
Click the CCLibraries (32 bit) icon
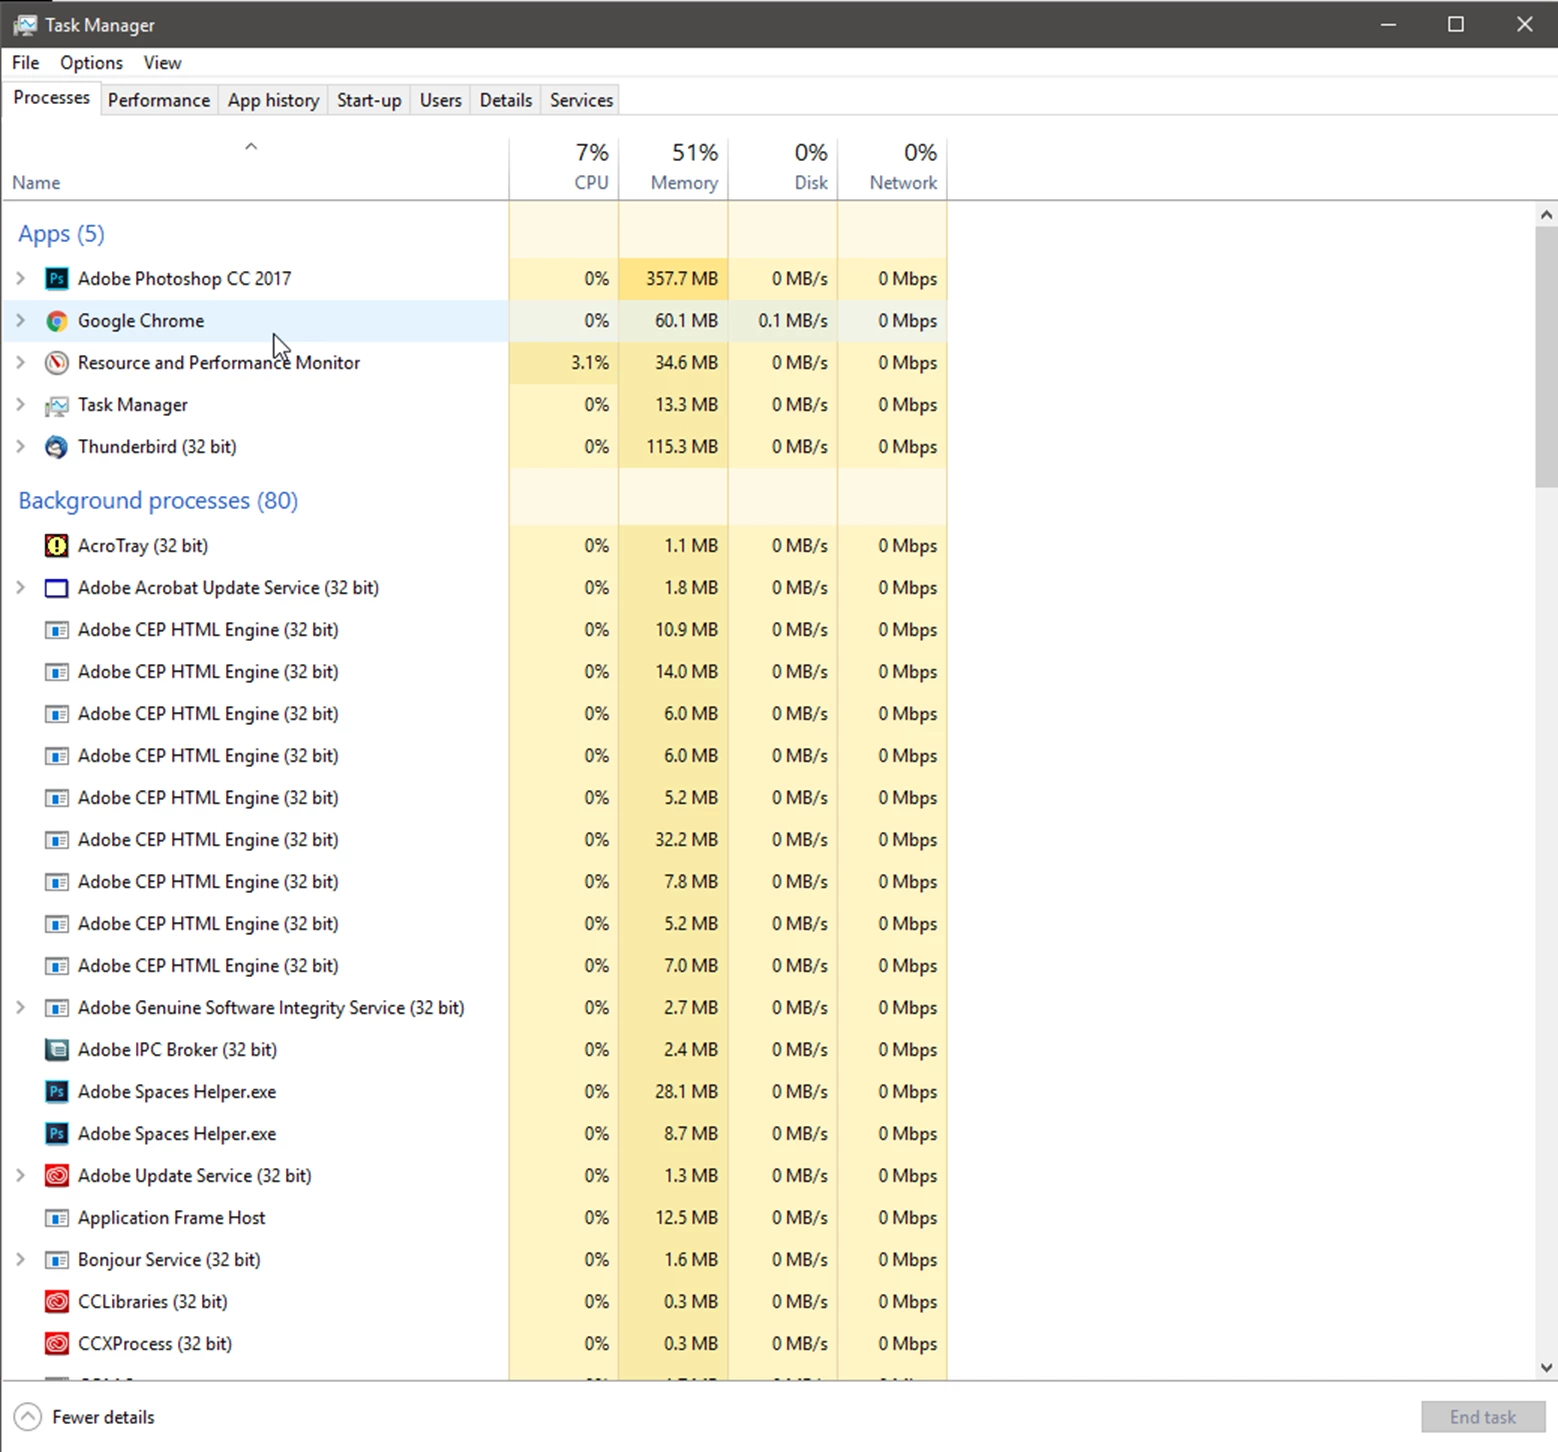click(x=57, y=1302)
